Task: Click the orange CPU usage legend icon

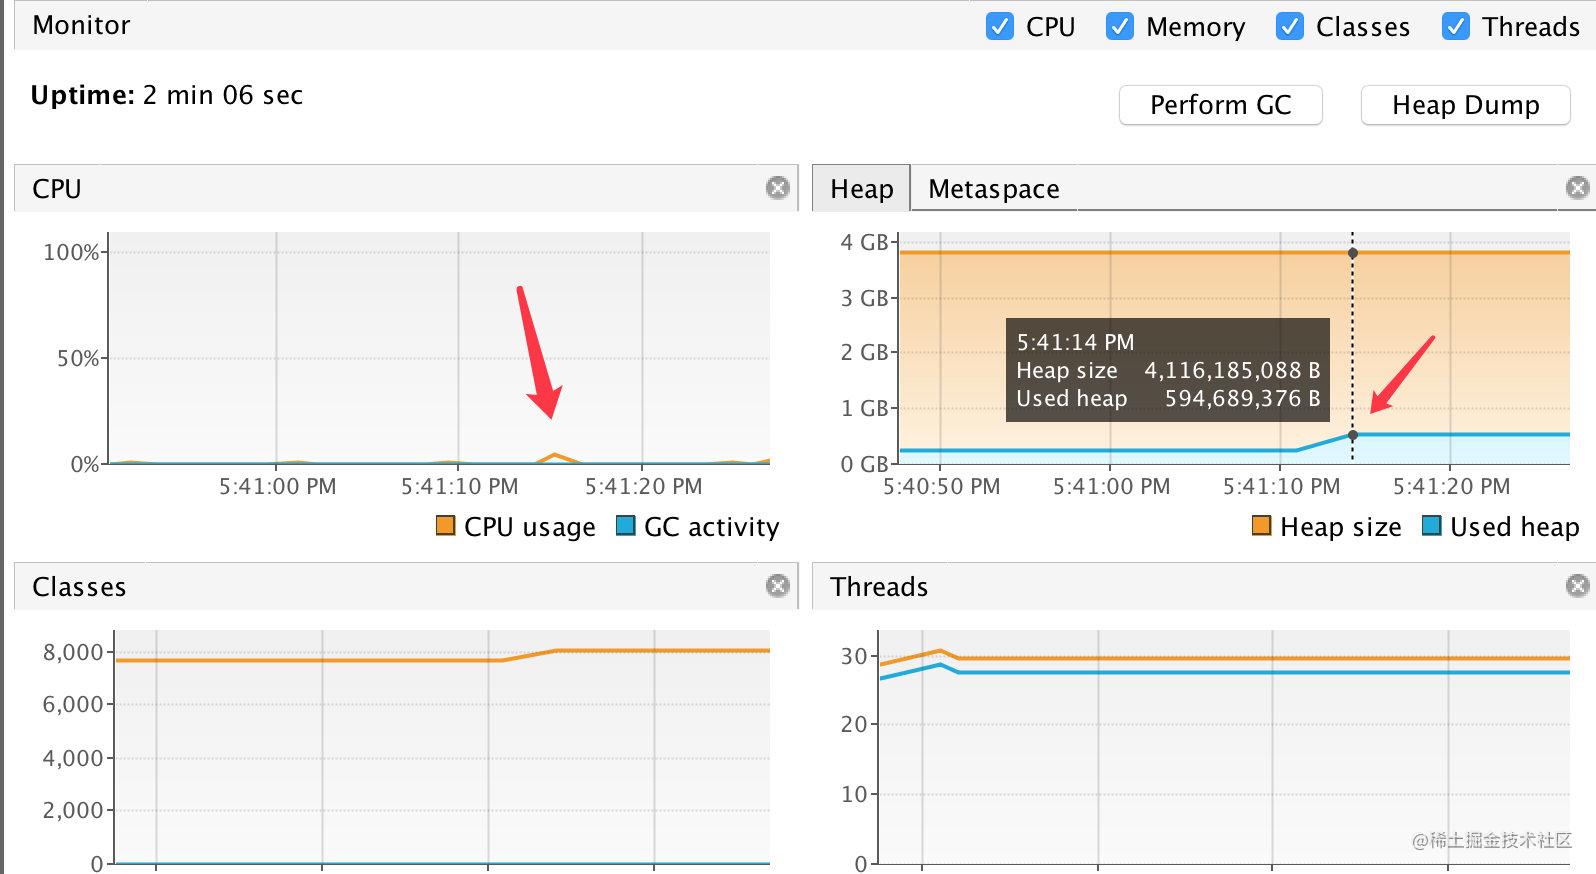Action: pos(446,526)
